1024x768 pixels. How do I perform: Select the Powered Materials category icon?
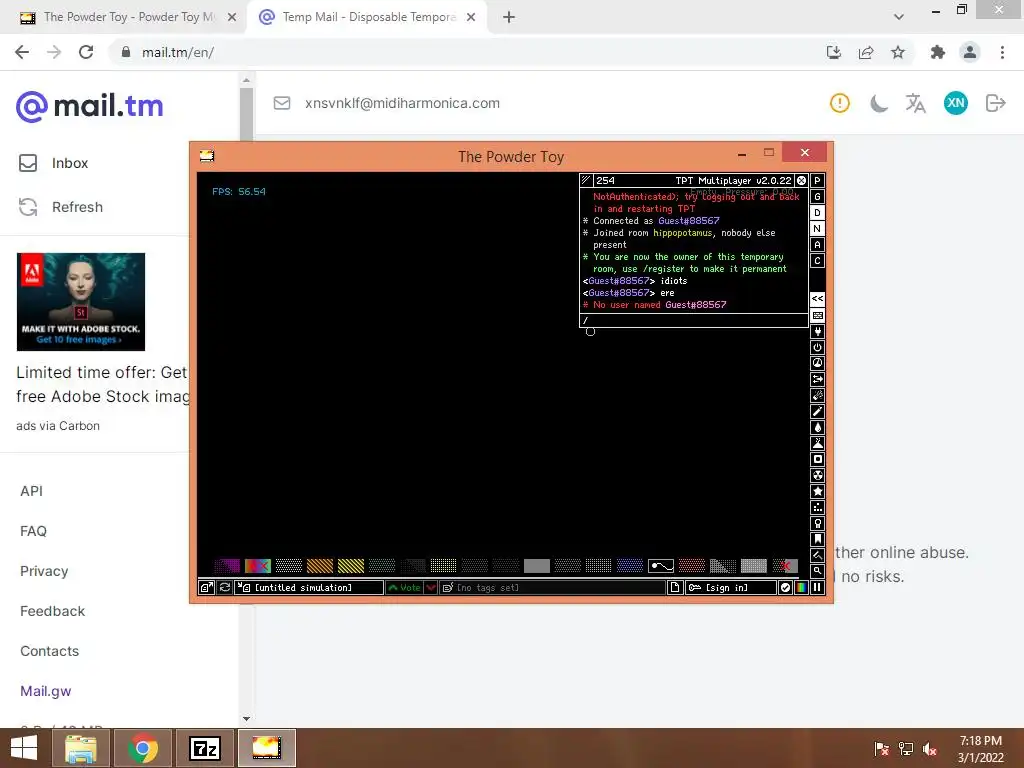(x=818, y=347)
